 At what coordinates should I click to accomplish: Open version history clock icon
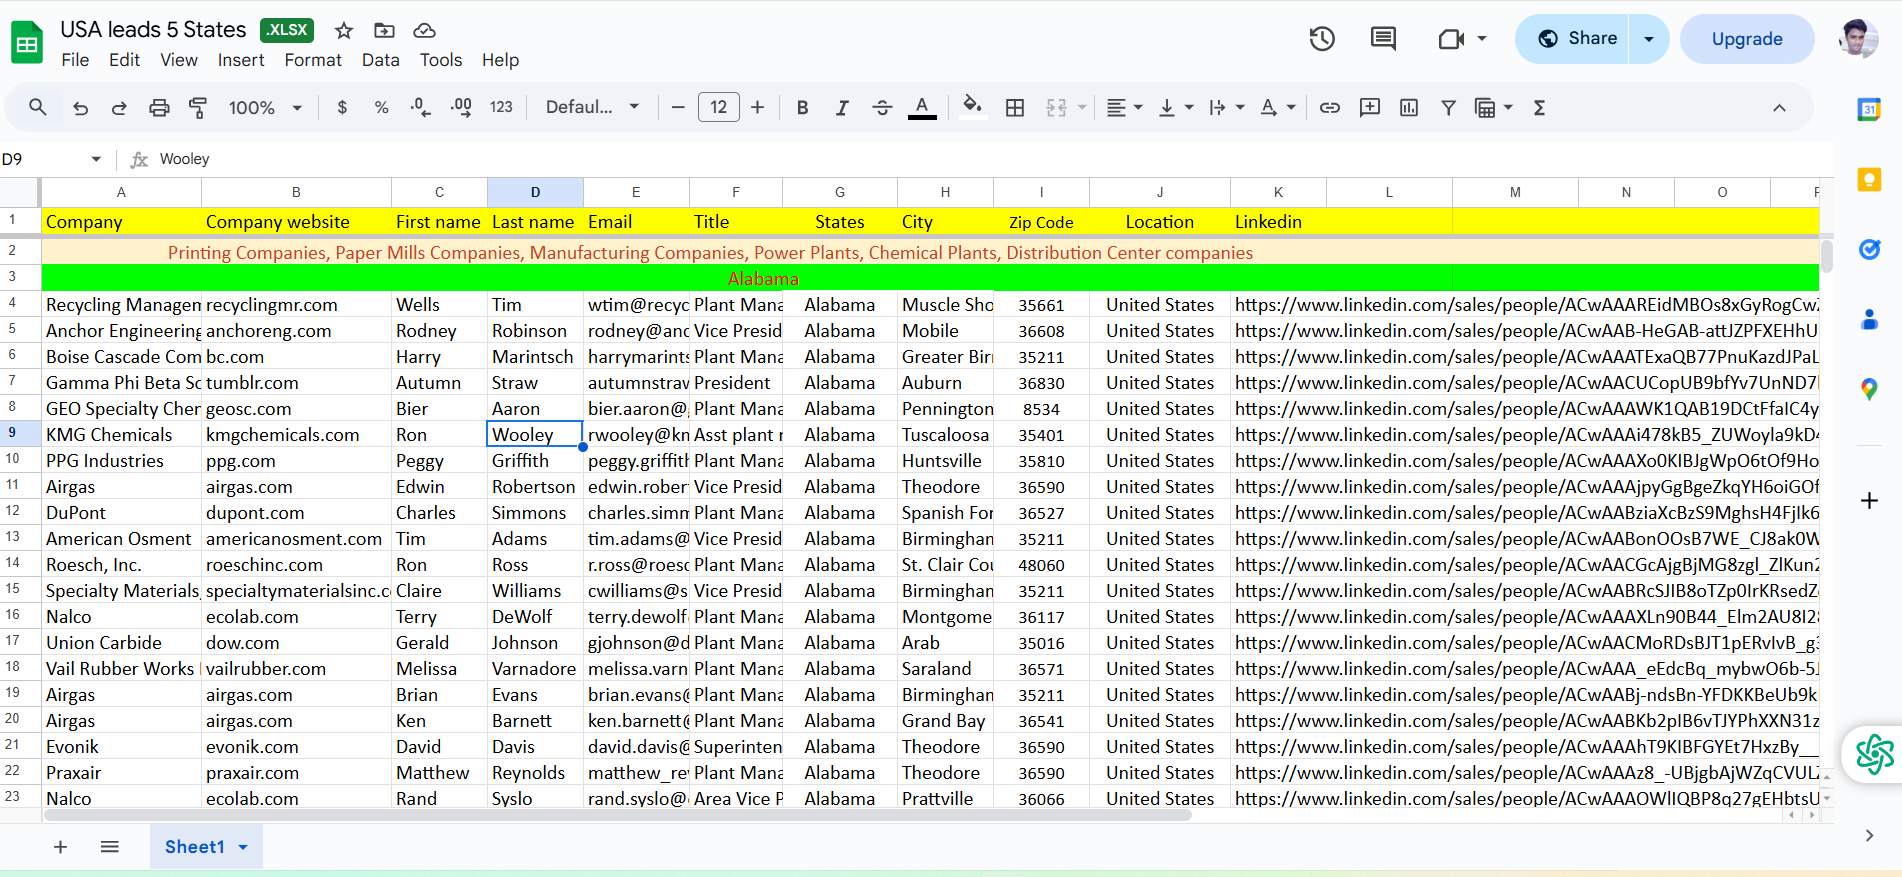point(1322,39)
